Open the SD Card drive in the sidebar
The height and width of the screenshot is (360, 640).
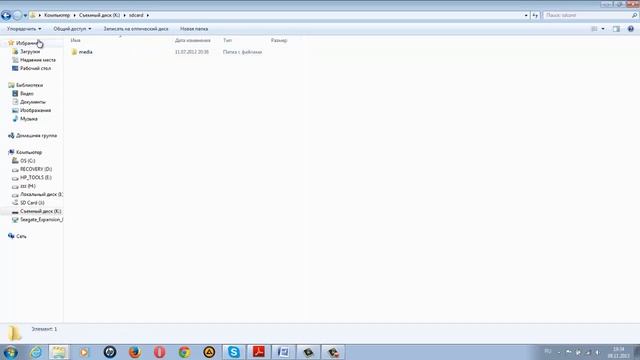pyautogui.click(x=32, y=203)
